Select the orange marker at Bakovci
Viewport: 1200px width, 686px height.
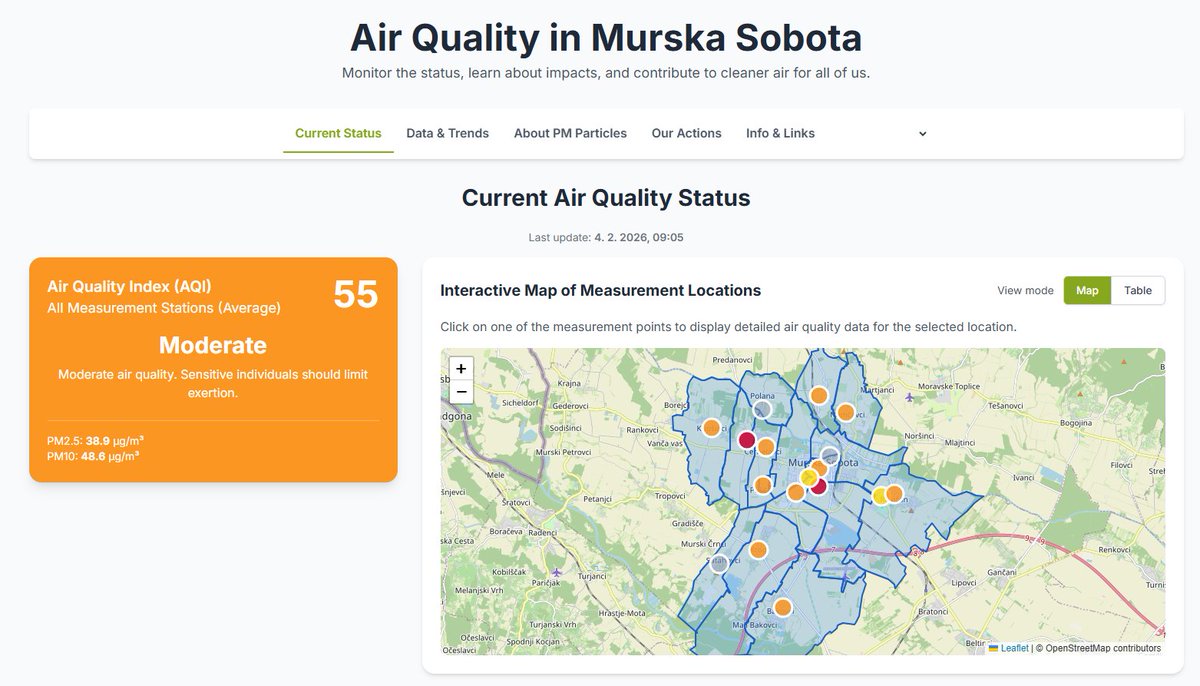[x=783, y=607]
